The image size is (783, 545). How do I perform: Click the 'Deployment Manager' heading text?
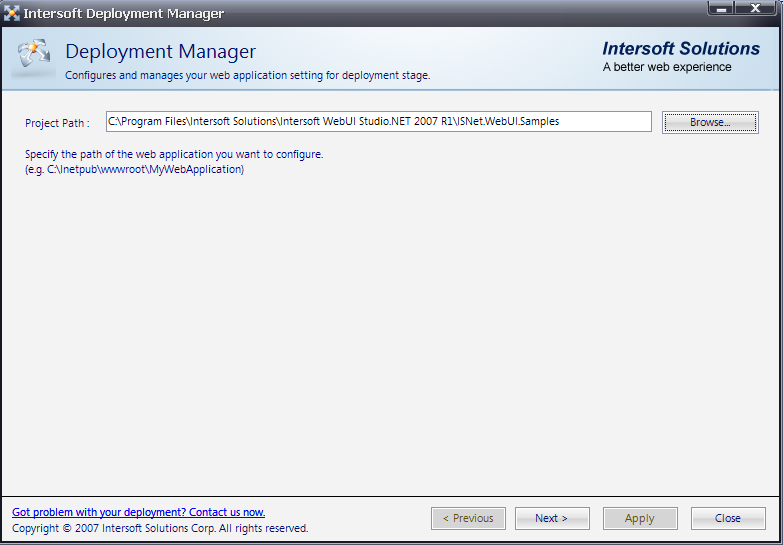160,51
